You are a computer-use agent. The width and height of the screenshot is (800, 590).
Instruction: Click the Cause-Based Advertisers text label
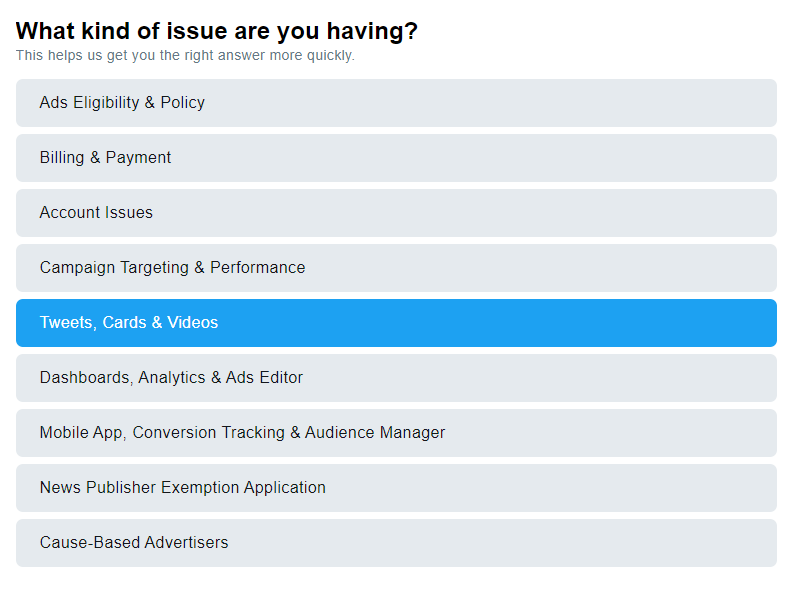click(x=134, y=543)
